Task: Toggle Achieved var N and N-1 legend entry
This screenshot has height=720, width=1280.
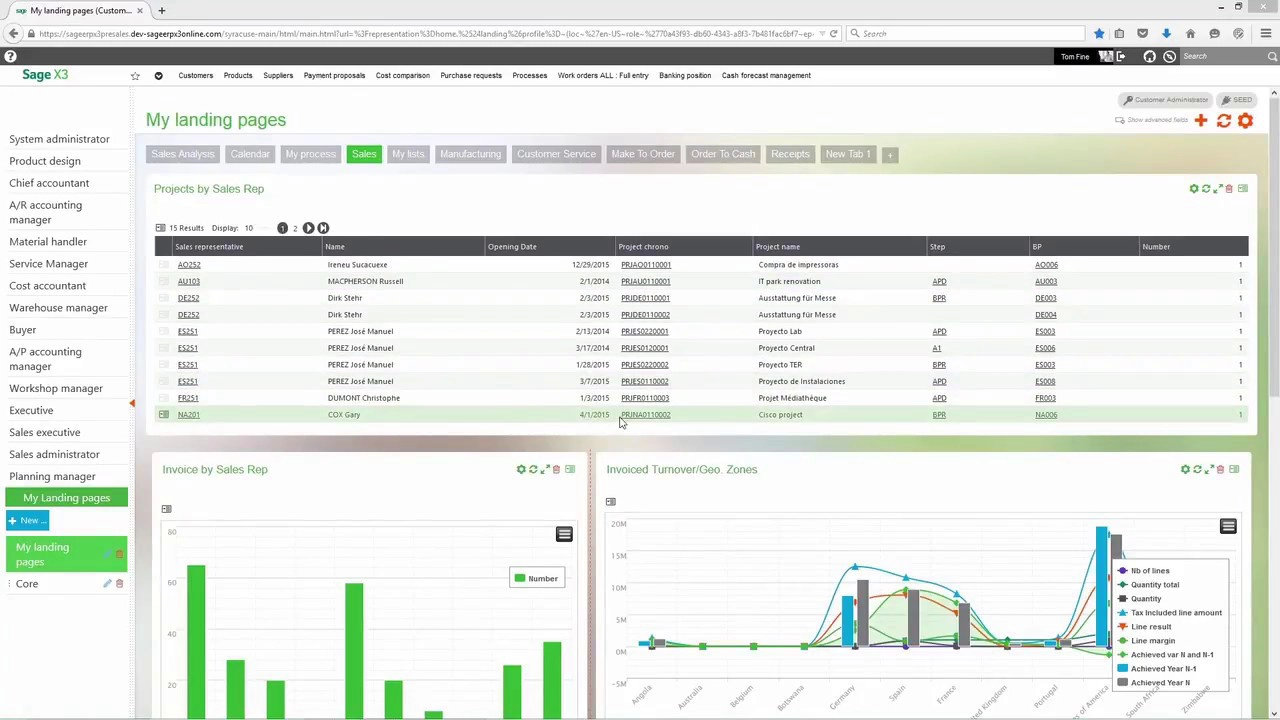Action: tap(1165, 654)
